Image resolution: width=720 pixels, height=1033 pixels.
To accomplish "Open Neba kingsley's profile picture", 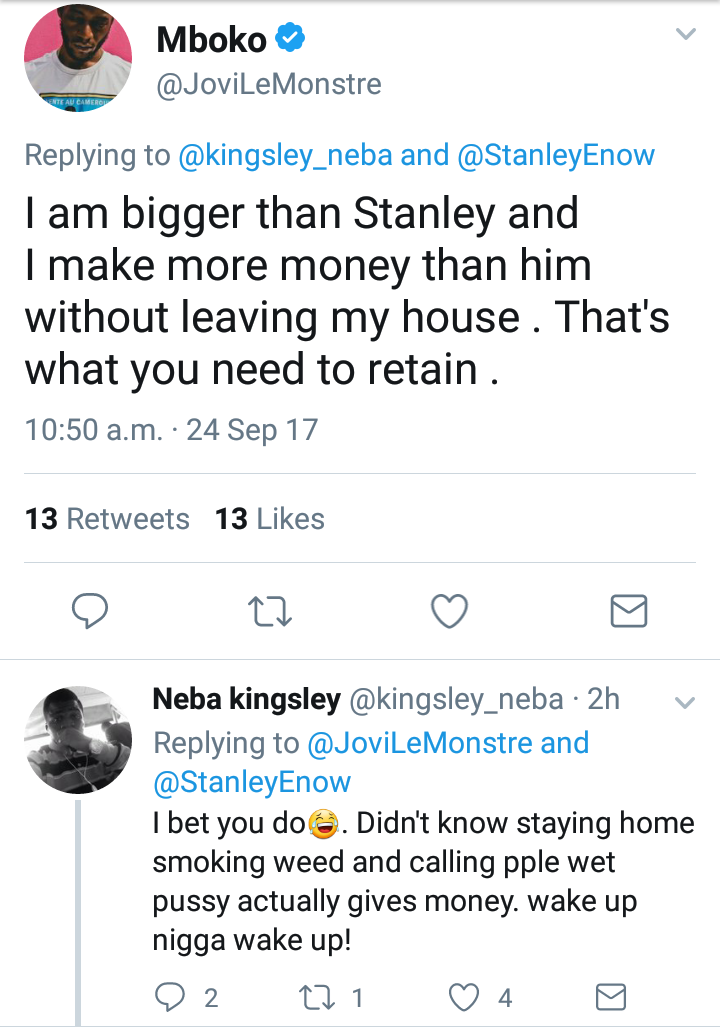I will point(78,739).
